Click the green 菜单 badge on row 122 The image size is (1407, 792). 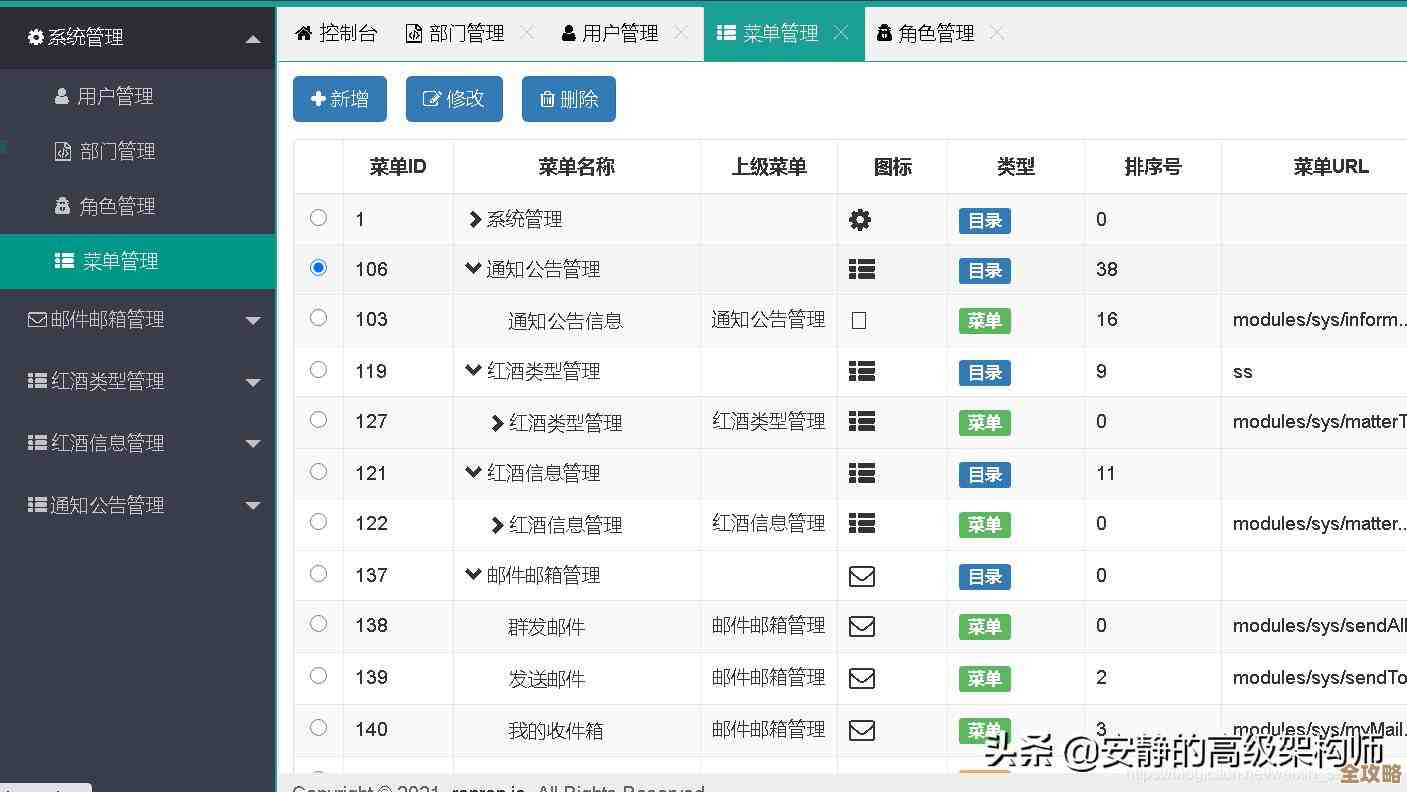click(x=984, y=524)
